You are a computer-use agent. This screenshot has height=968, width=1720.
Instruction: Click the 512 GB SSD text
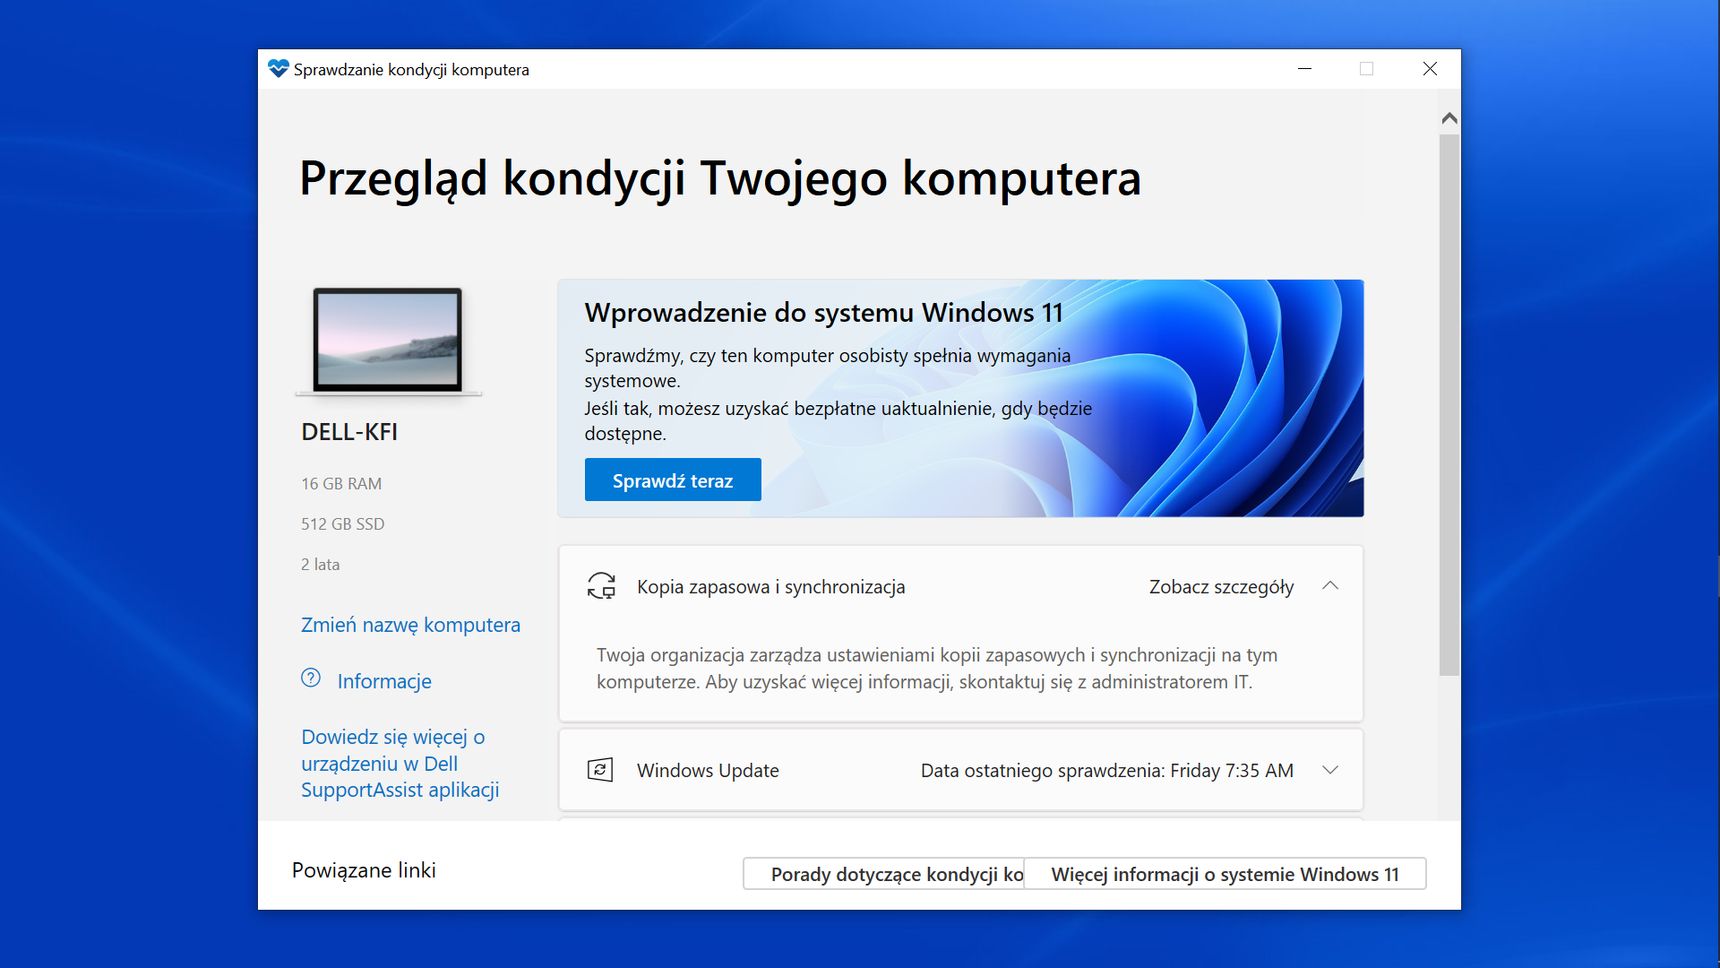tap(343, 524)
